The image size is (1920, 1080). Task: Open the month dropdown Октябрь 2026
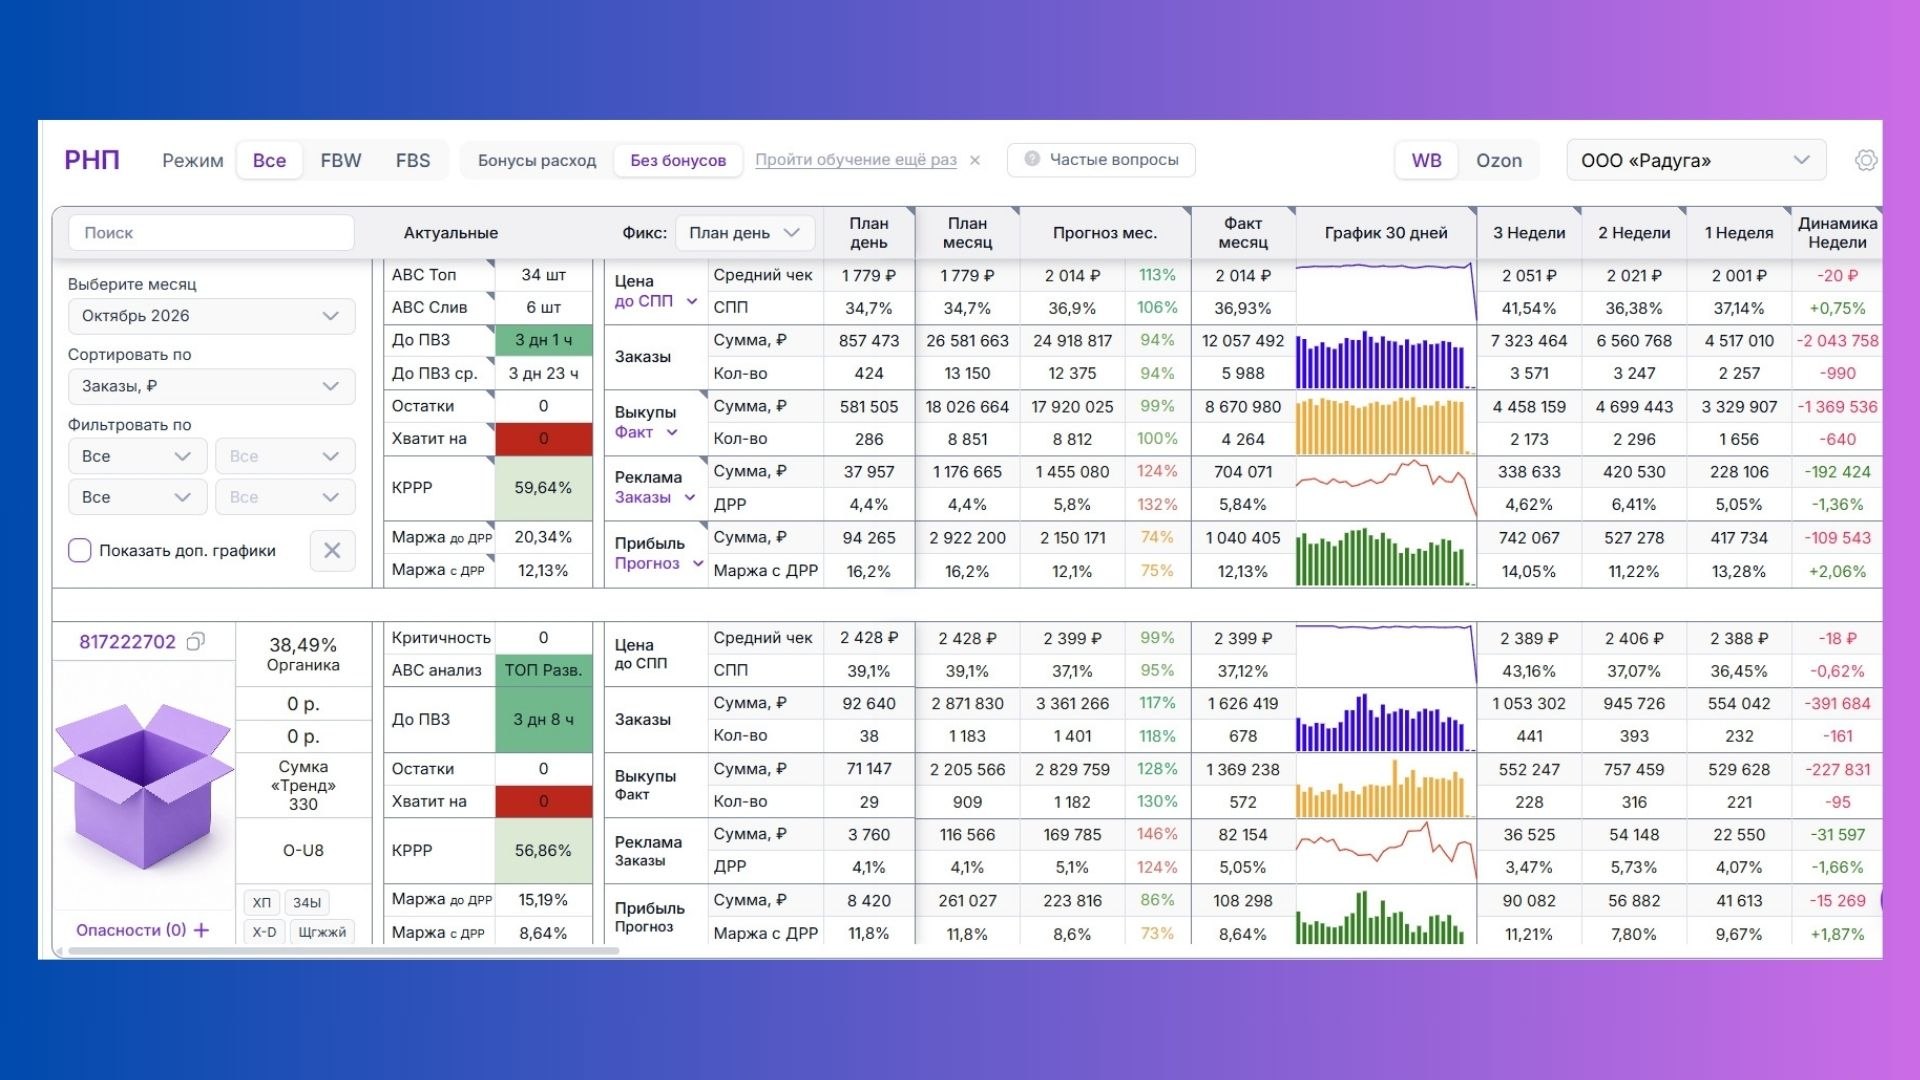coord(211,316)
